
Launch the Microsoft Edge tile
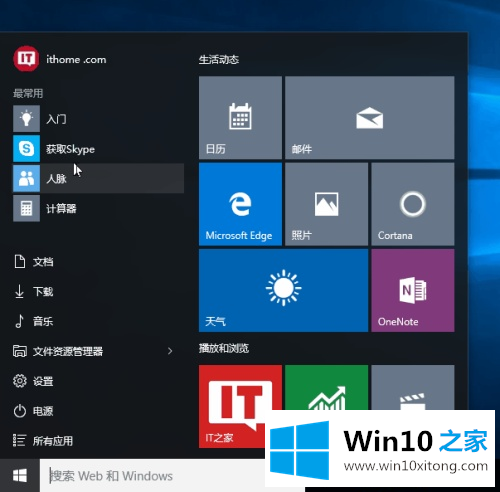(240, 204)
